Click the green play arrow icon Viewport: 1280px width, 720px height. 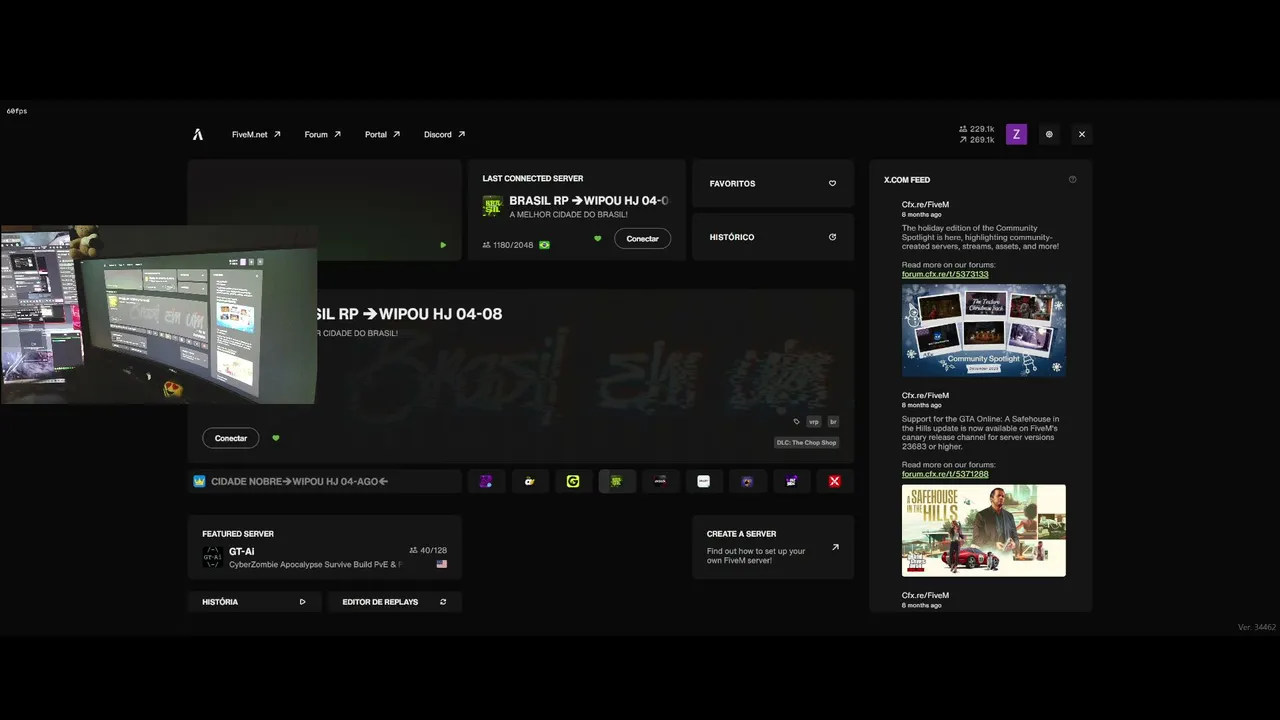click(x=443, y=245)
